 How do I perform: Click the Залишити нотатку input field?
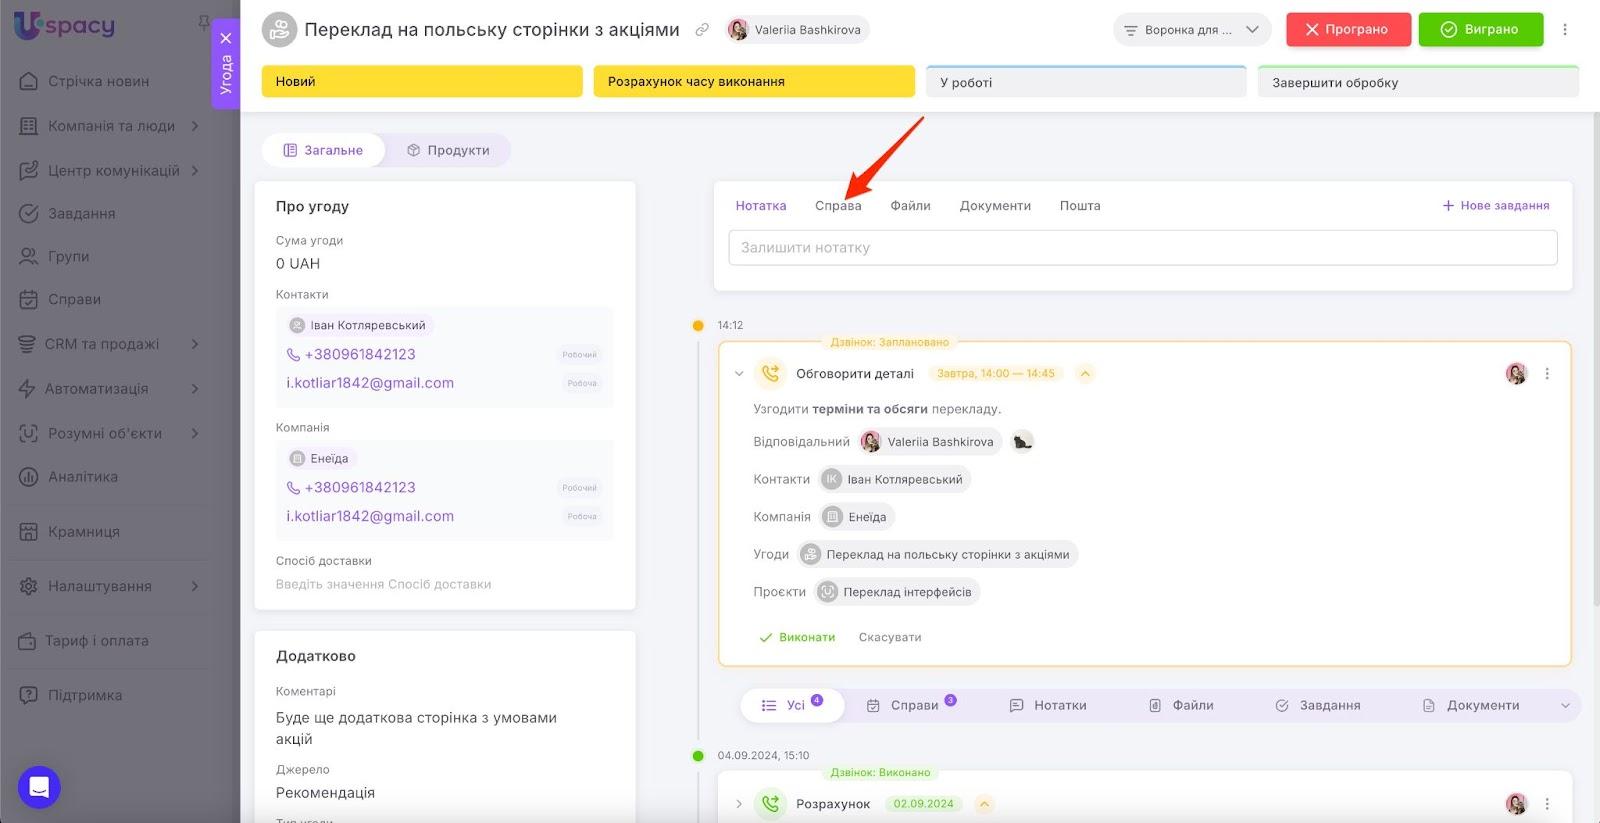point(1142,248)
